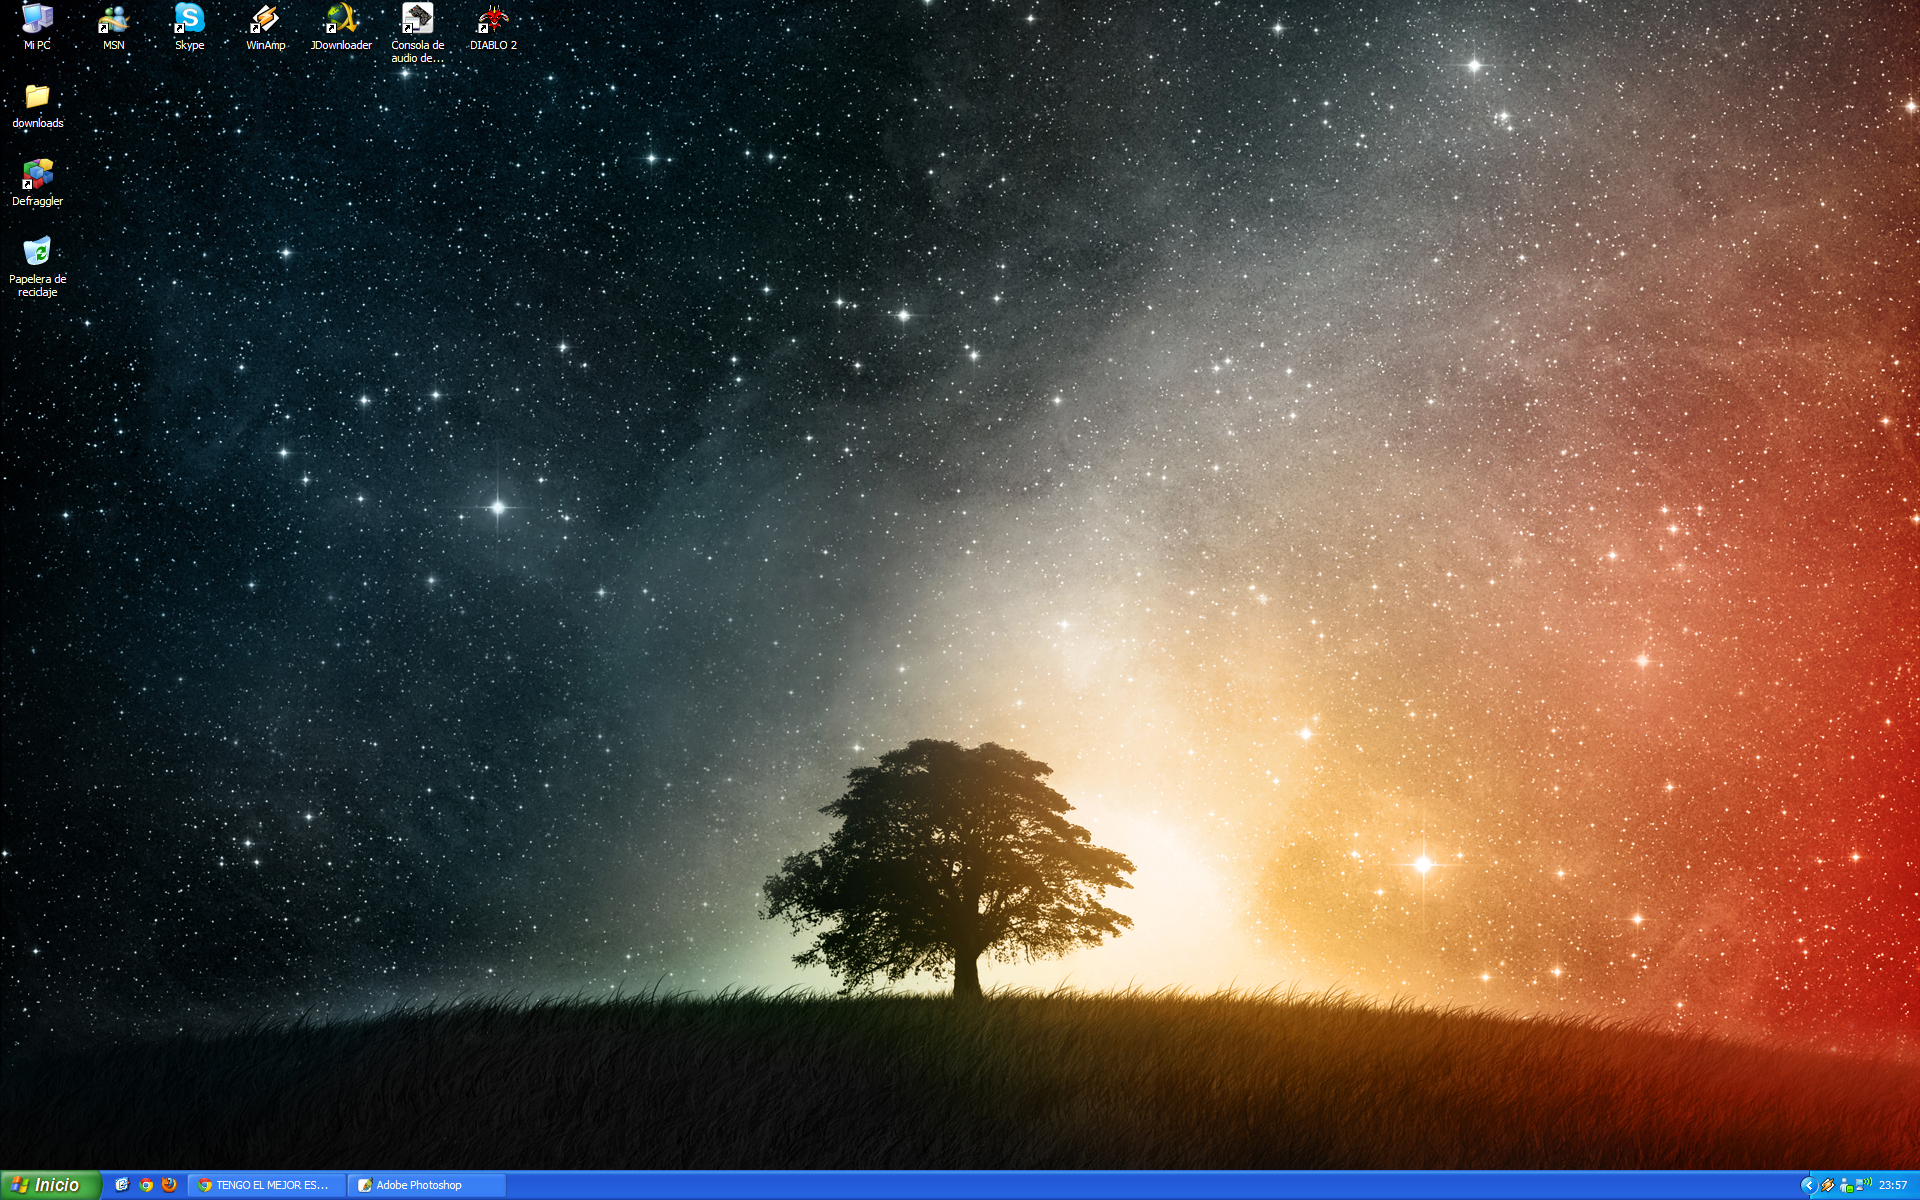Switch to Adobe Photoshop taskbar button

tap(427, 1185)
